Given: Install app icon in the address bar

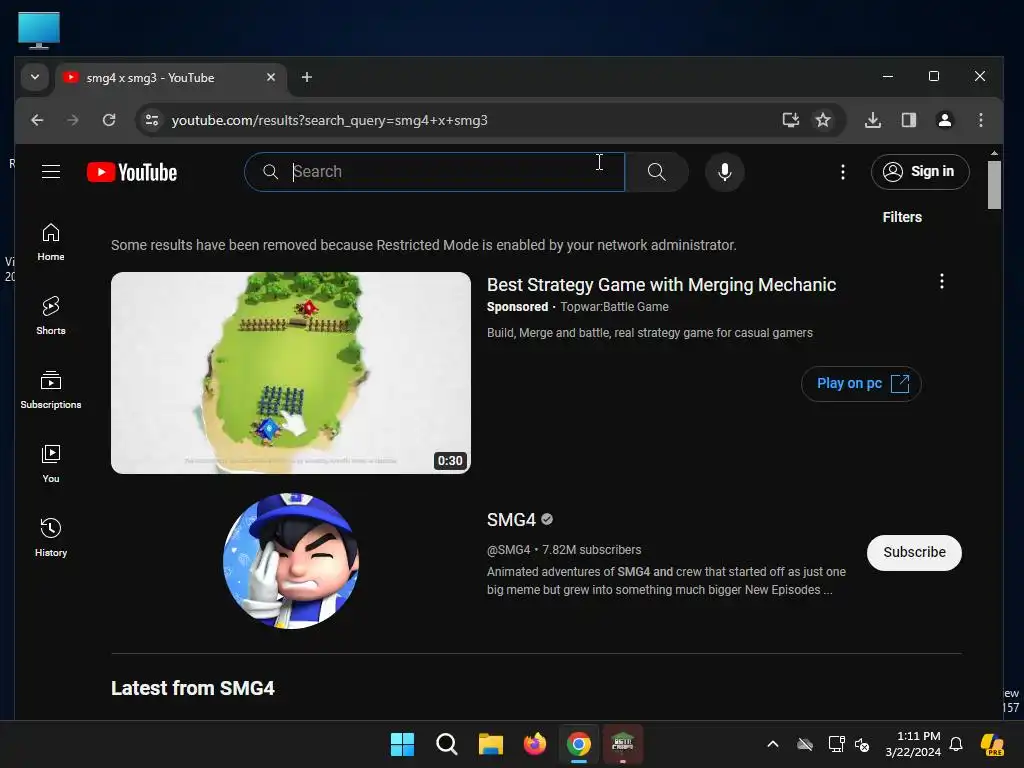Looking at the screenshot, I should pyautogui.click(x=790, y=120).
